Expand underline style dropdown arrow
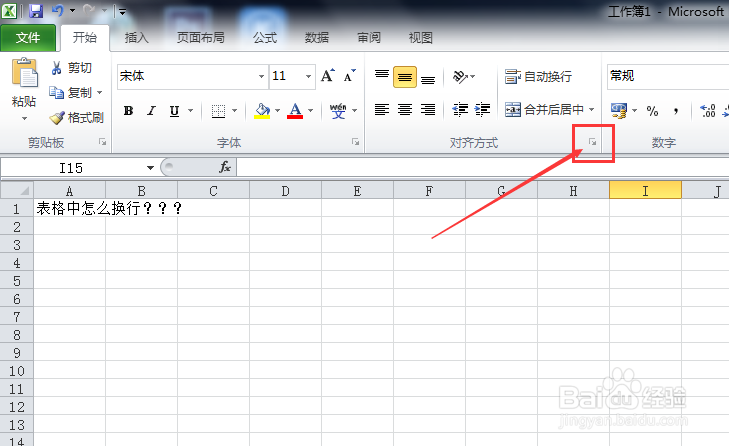The height and width of the screenshot is (446, 729). [x=190, y=111]
